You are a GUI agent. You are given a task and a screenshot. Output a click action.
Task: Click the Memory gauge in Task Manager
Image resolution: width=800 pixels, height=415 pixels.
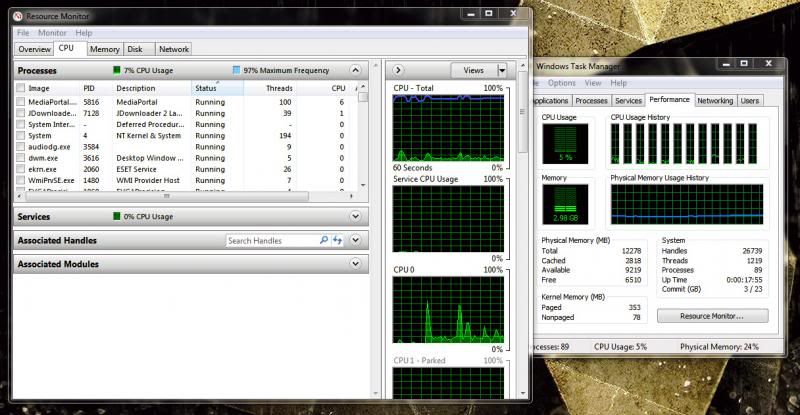tap(565, 205)
